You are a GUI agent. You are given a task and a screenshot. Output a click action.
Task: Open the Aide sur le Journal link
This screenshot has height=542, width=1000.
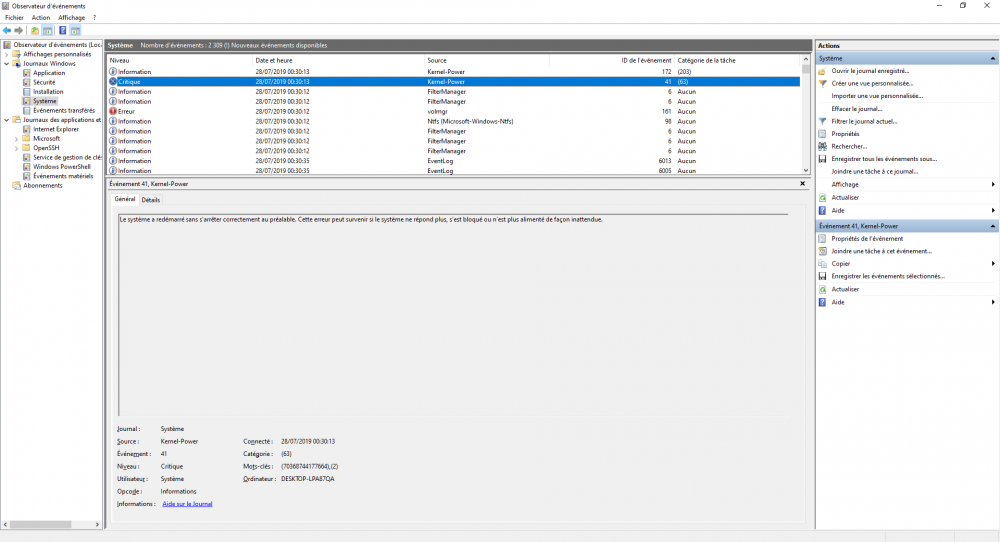pyautogui.click(x=187, y=504)
